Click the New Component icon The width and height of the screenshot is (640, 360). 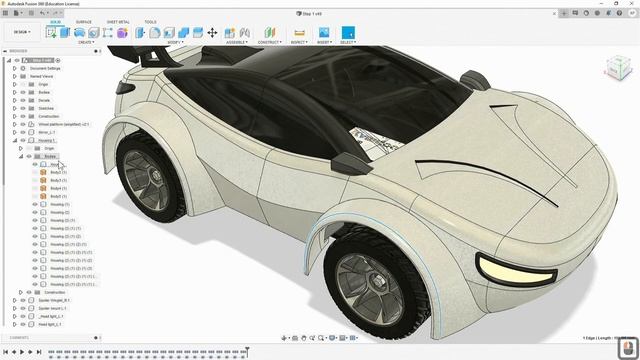[x=230, y=32]
